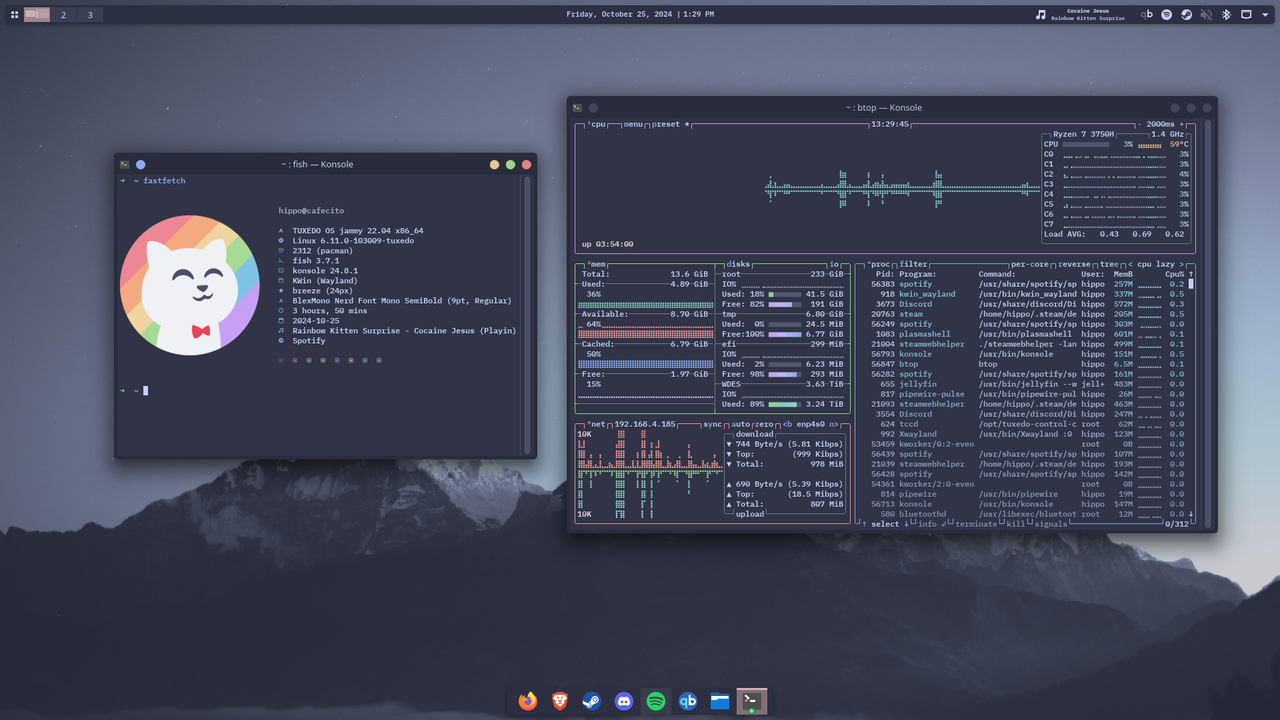Image resolution: width=1280 pixels, height=720 pixels.
Task: Click the Spotify tray icon
Action: (x=1167, y=14)
